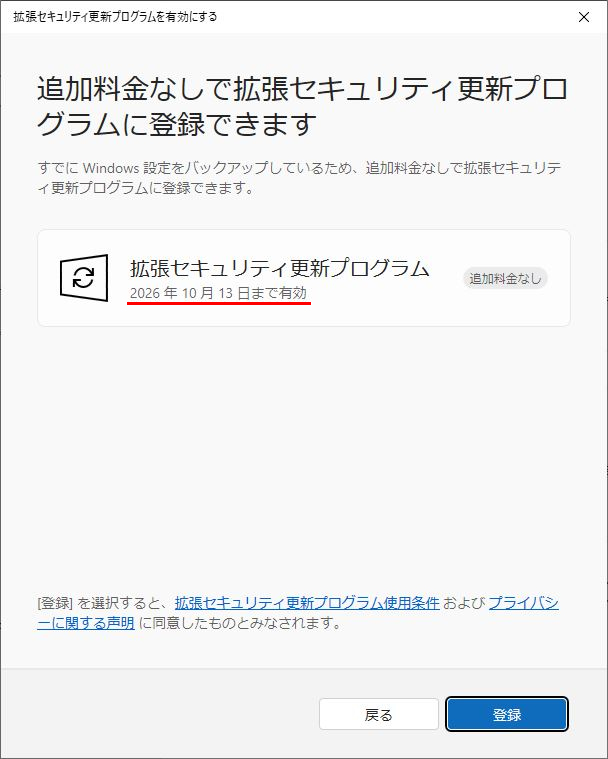Click the card title 拡張セキュリティ更新プログラム
The height and width of the screenshot is (759, 608).
(x=280, y=268)
